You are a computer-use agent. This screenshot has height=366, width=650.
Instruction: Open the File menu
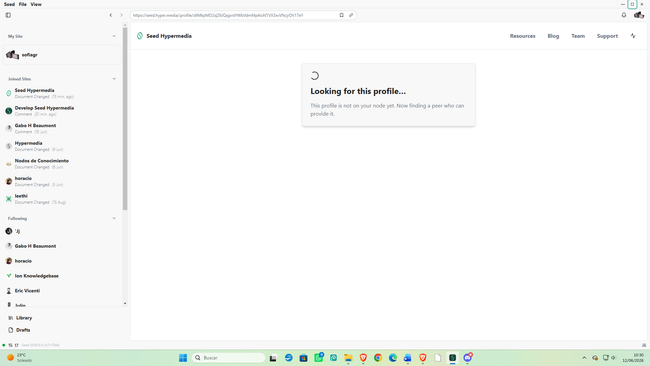coord(23,4)
